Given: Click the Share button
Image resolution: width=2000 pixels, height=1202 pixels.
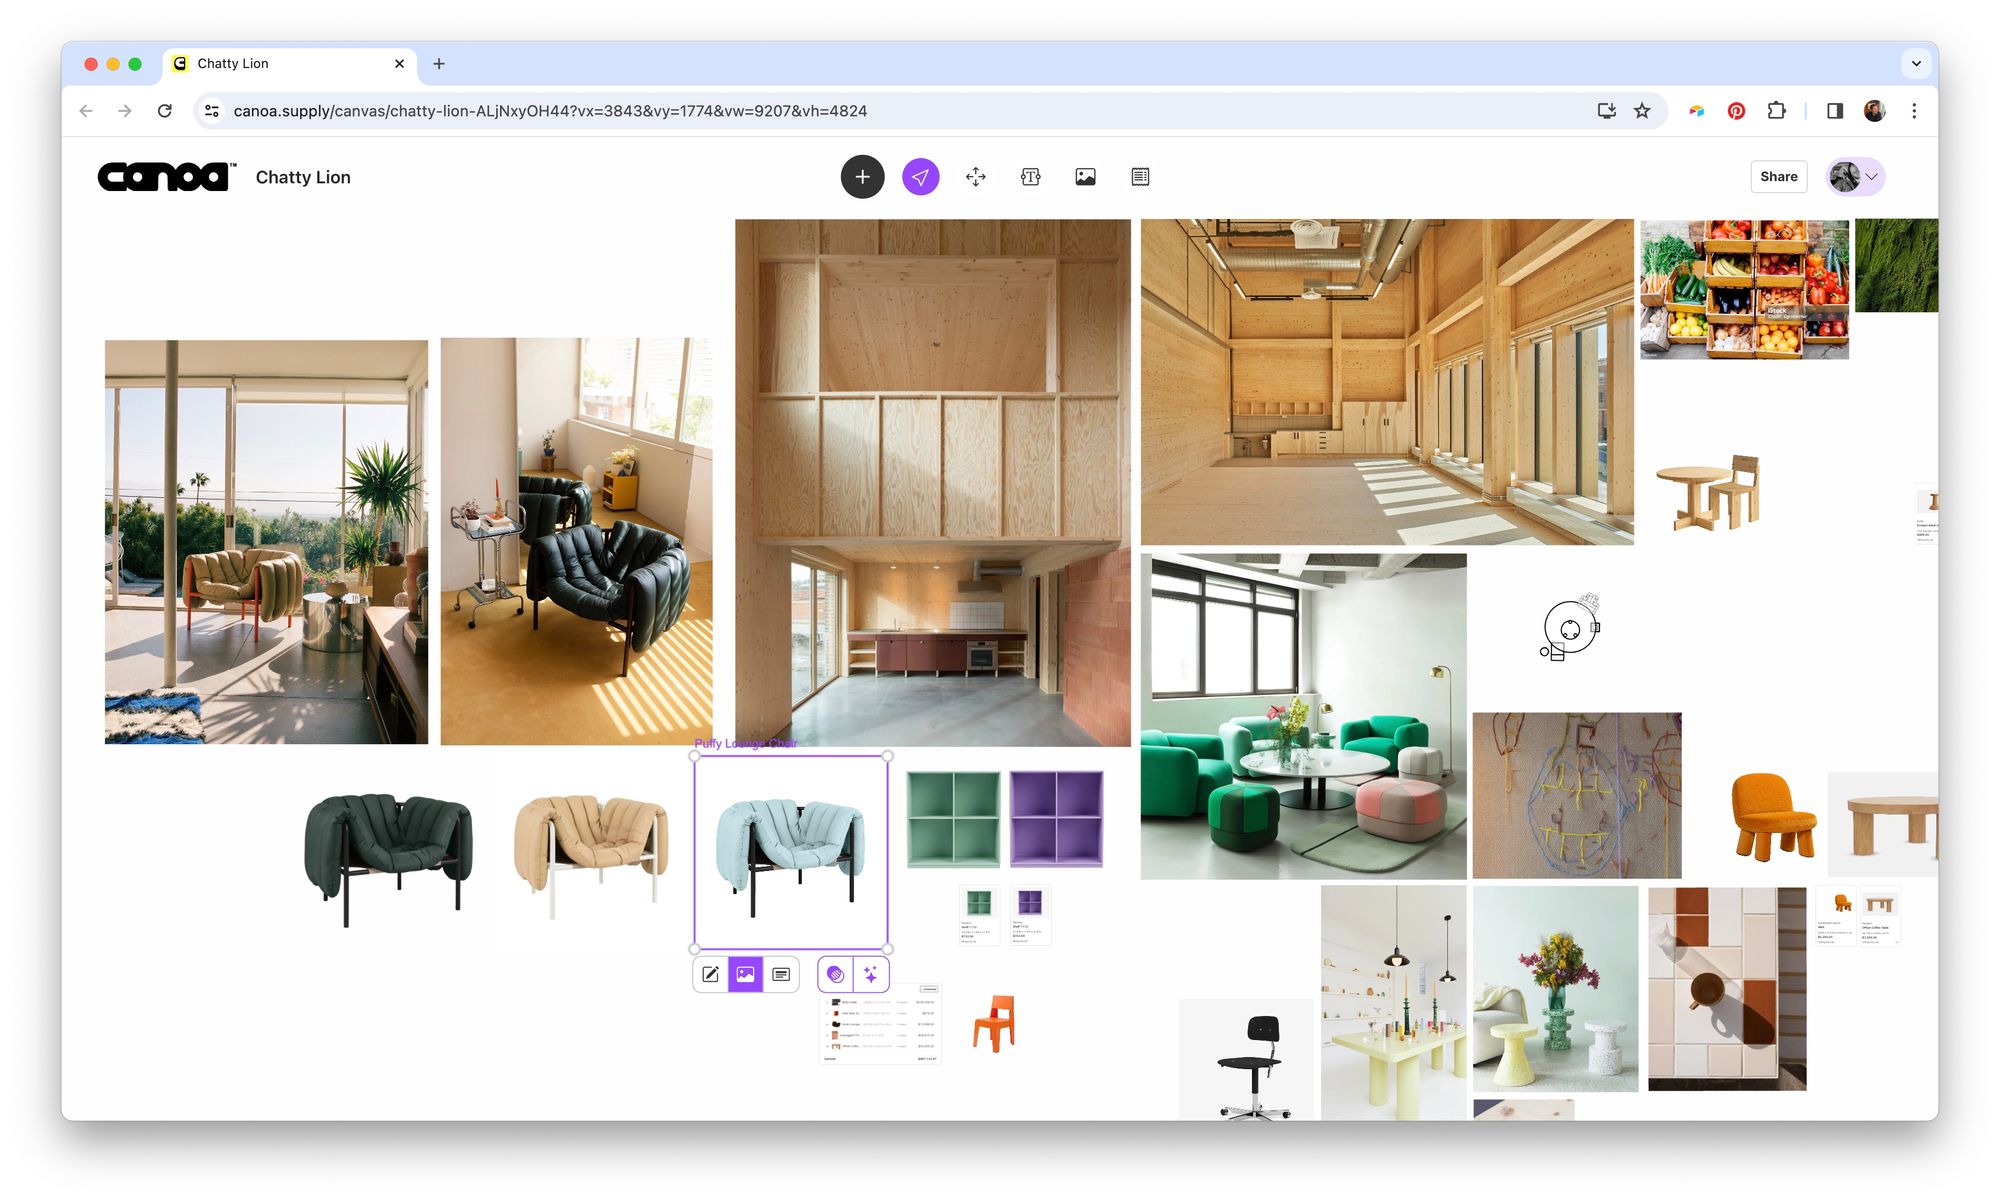Looking at the screenshot, I should pos(1778,177).
